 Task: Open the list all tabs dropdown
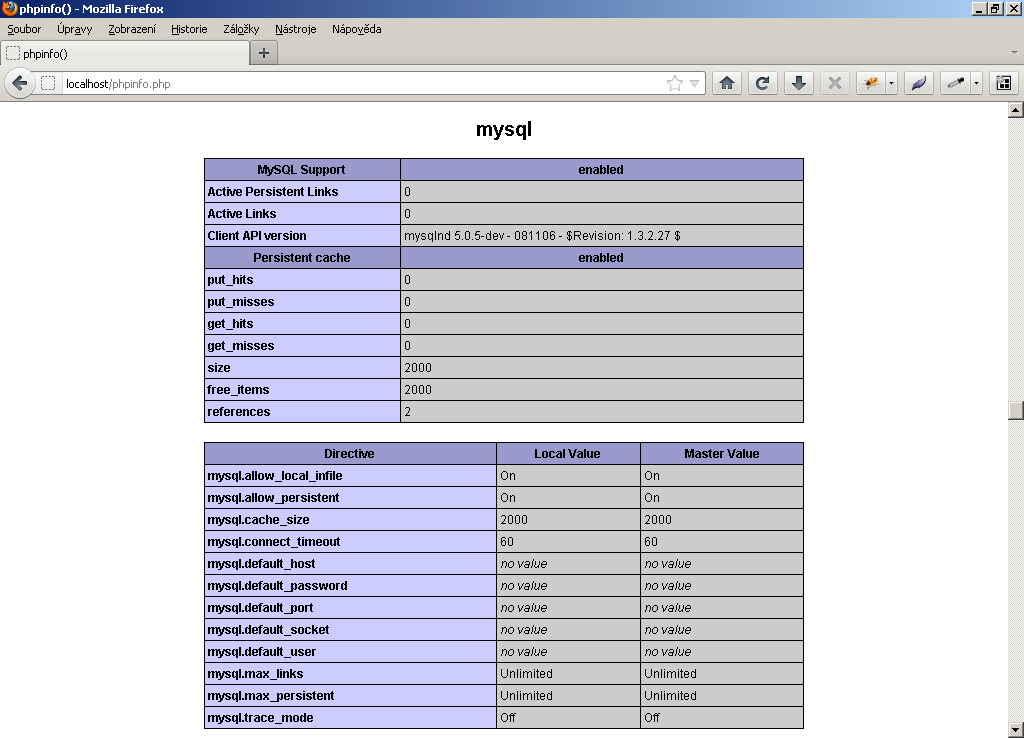[x=1013, y=52]
